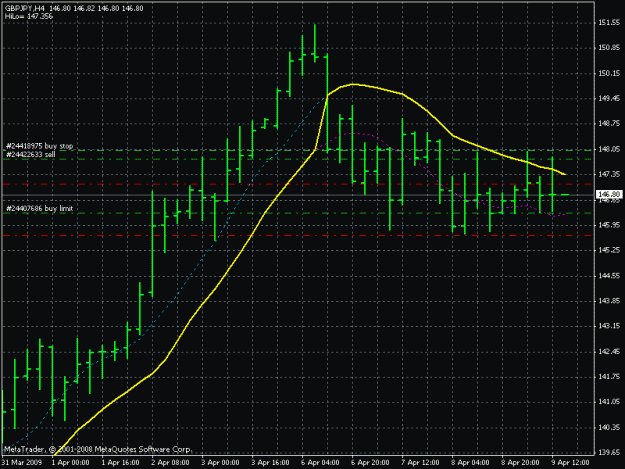Click the 1 Apr 16:00 time label
Viewport: 625px width, 469px height.
click(120, 463)
